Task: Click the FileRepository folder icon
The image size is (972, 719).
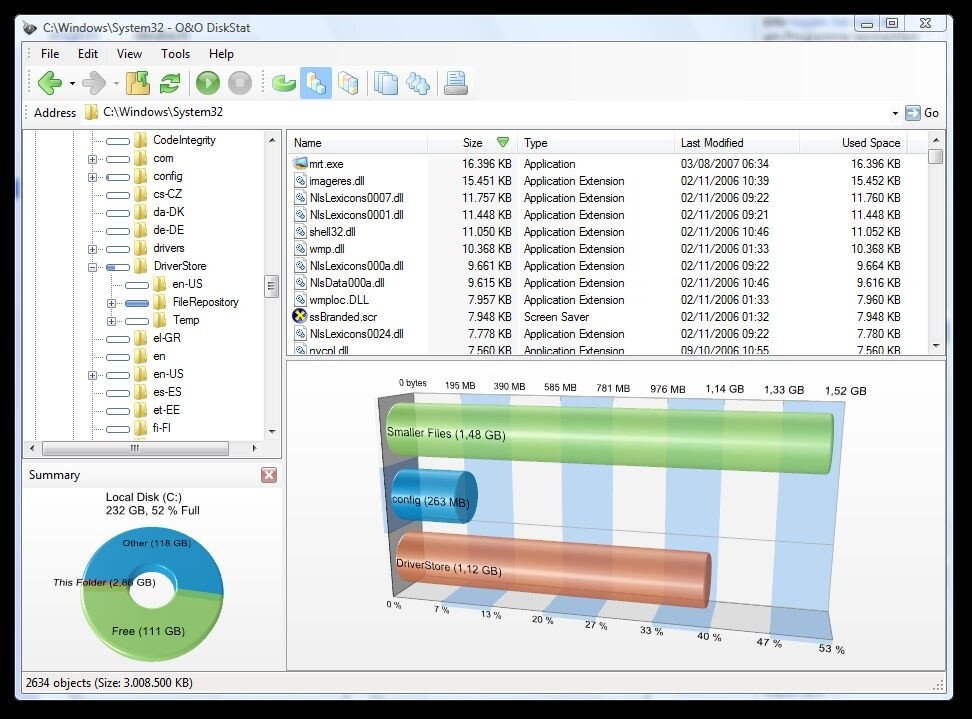Action: pos(160,302)
